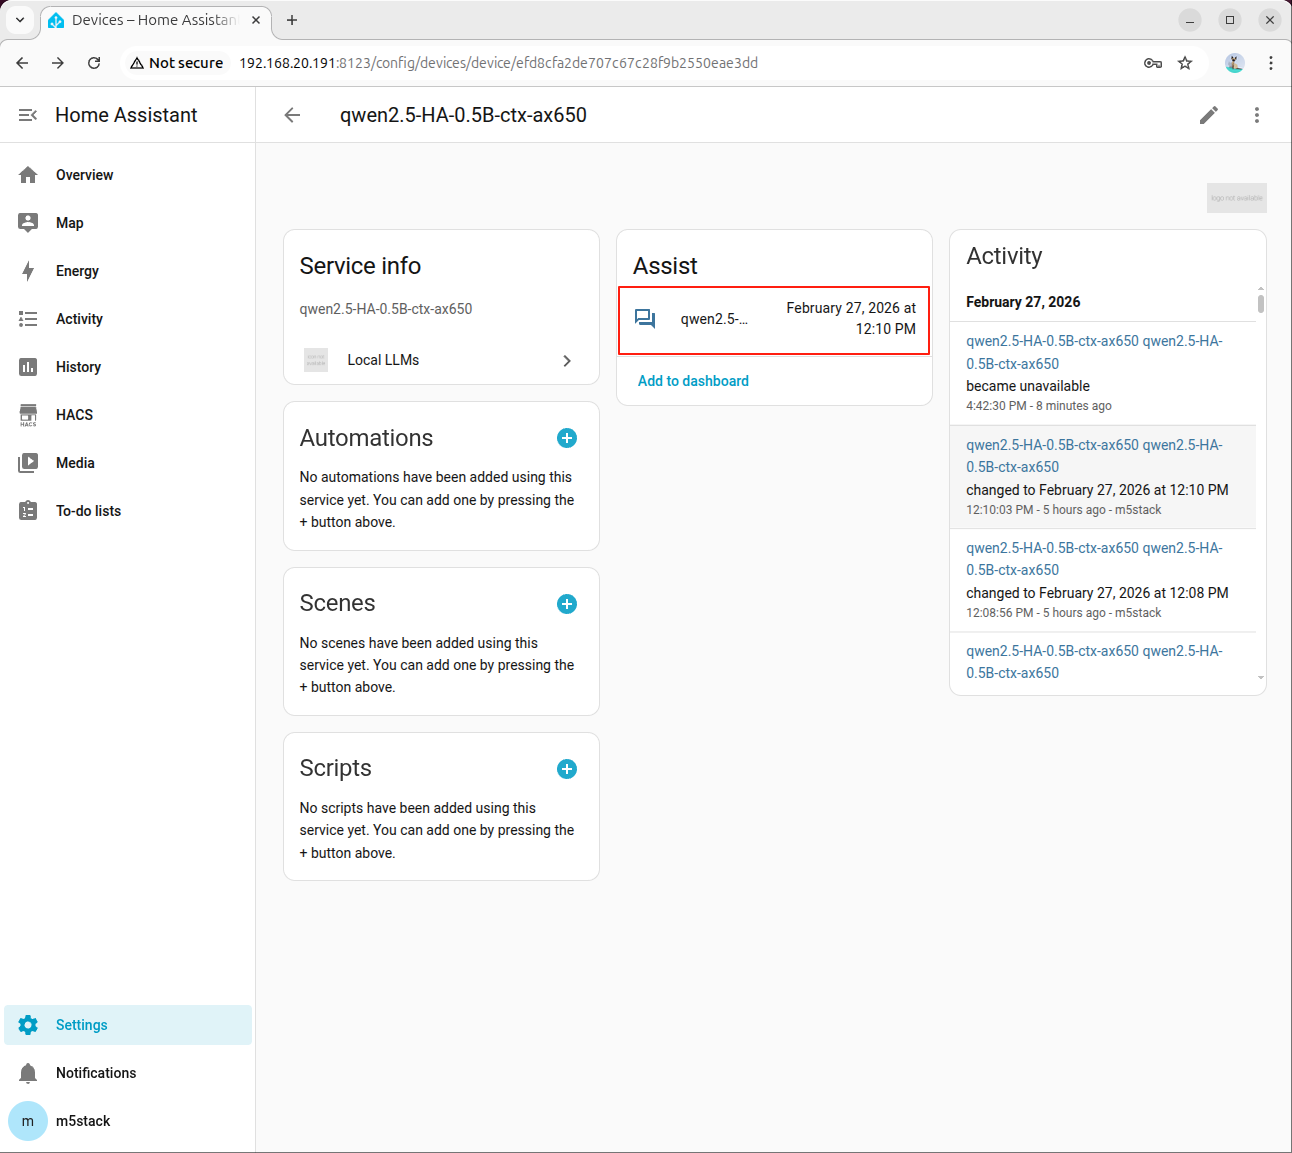
Task: Add a new script with plus icon
Action: click(566, 769)
